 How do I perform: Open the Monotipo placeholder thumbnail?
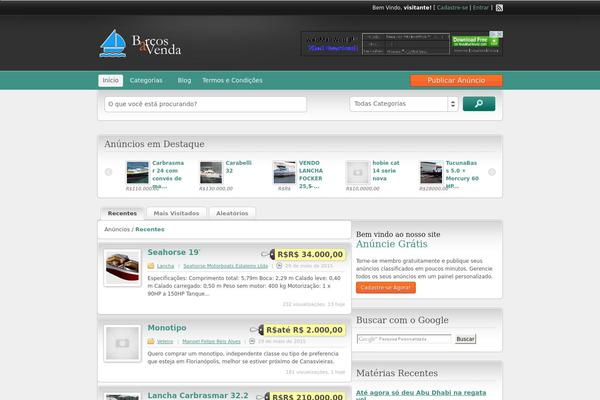122,343
